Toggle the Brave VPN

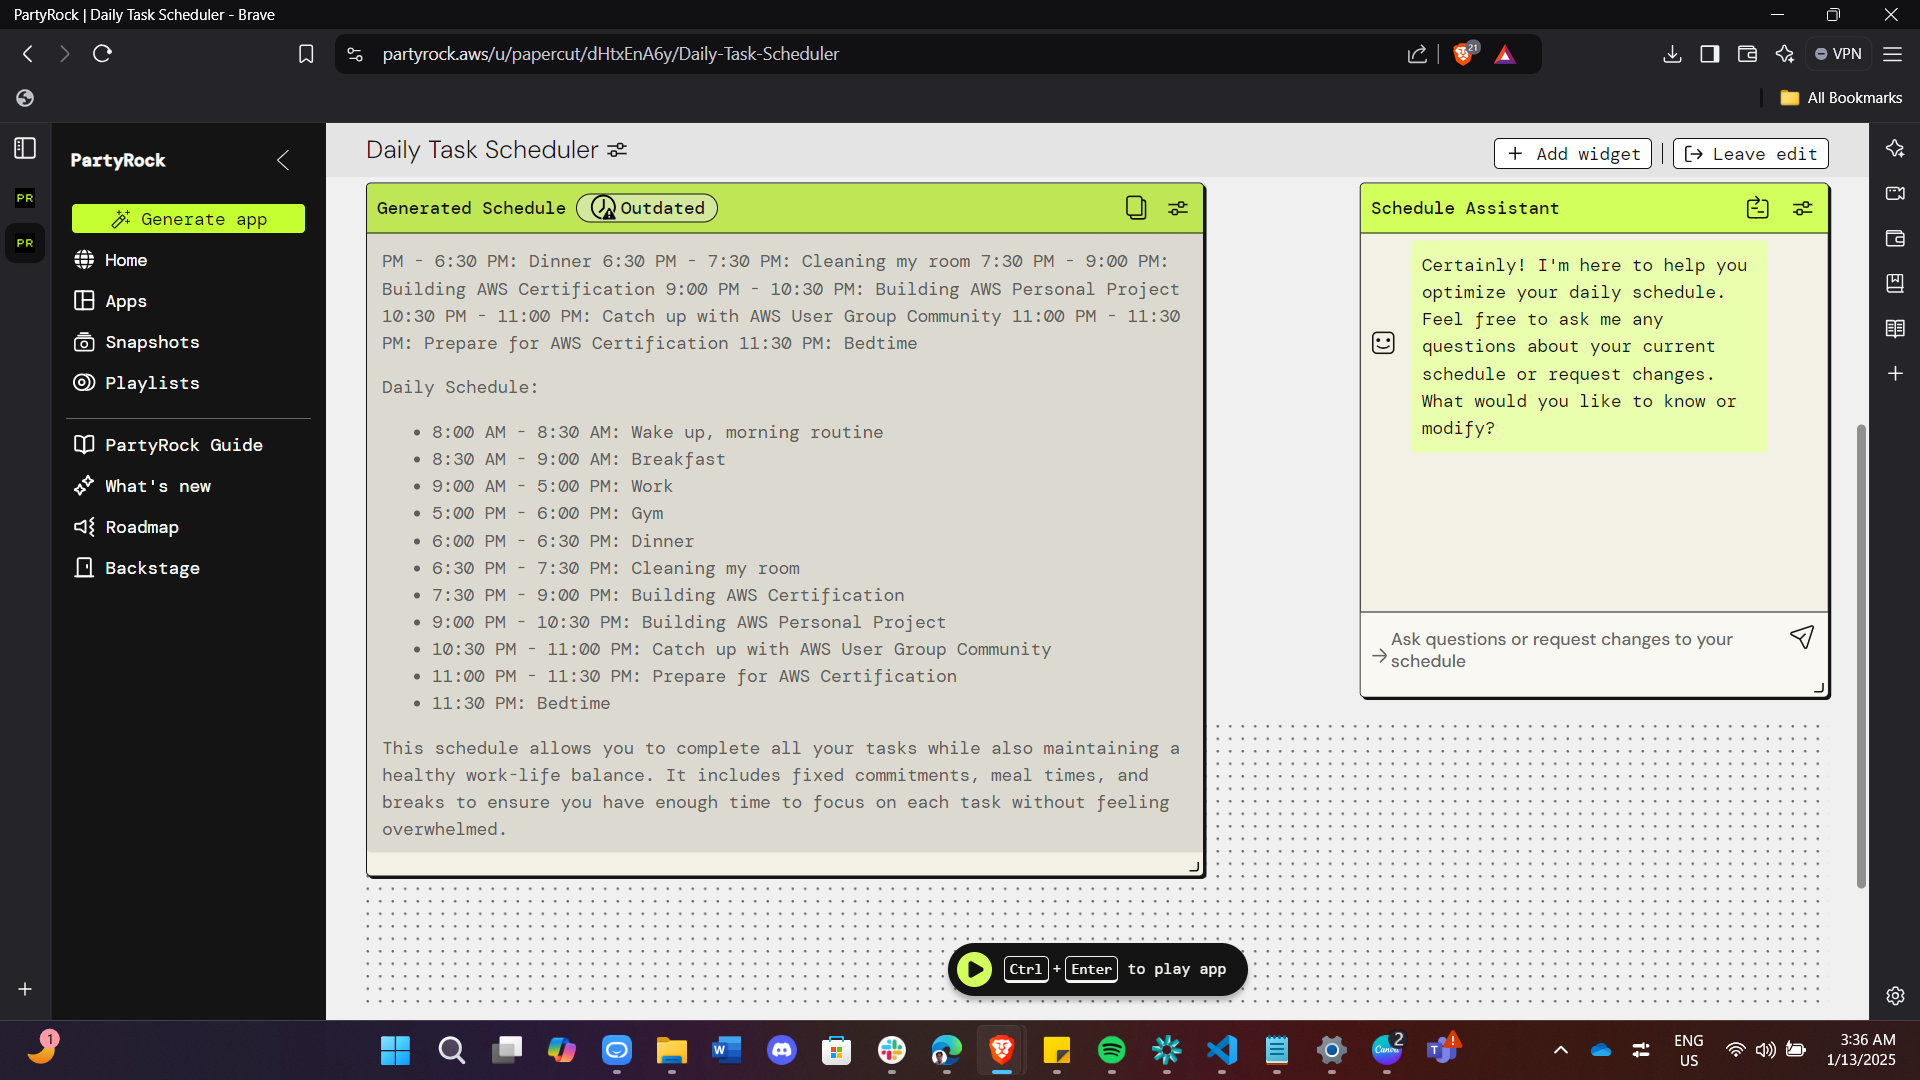[x=1838, y=54]
